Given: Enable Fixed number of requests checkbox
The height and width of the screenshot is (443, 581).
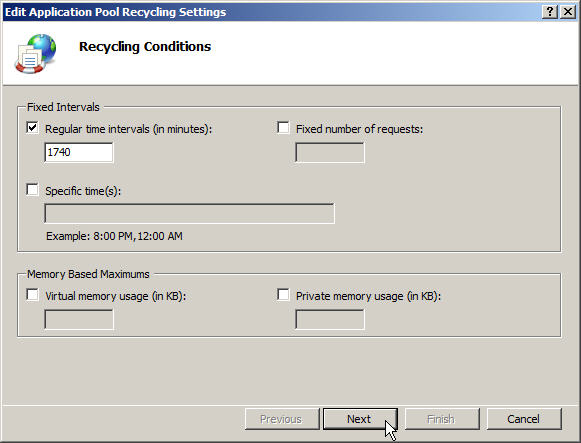Looking at the screenshot, I should pos(283,128).
